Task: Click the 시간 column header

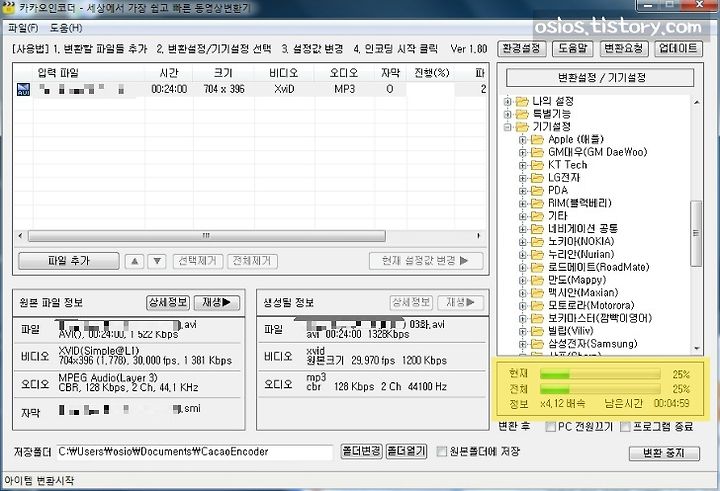Action: click(x=169, y=73)
